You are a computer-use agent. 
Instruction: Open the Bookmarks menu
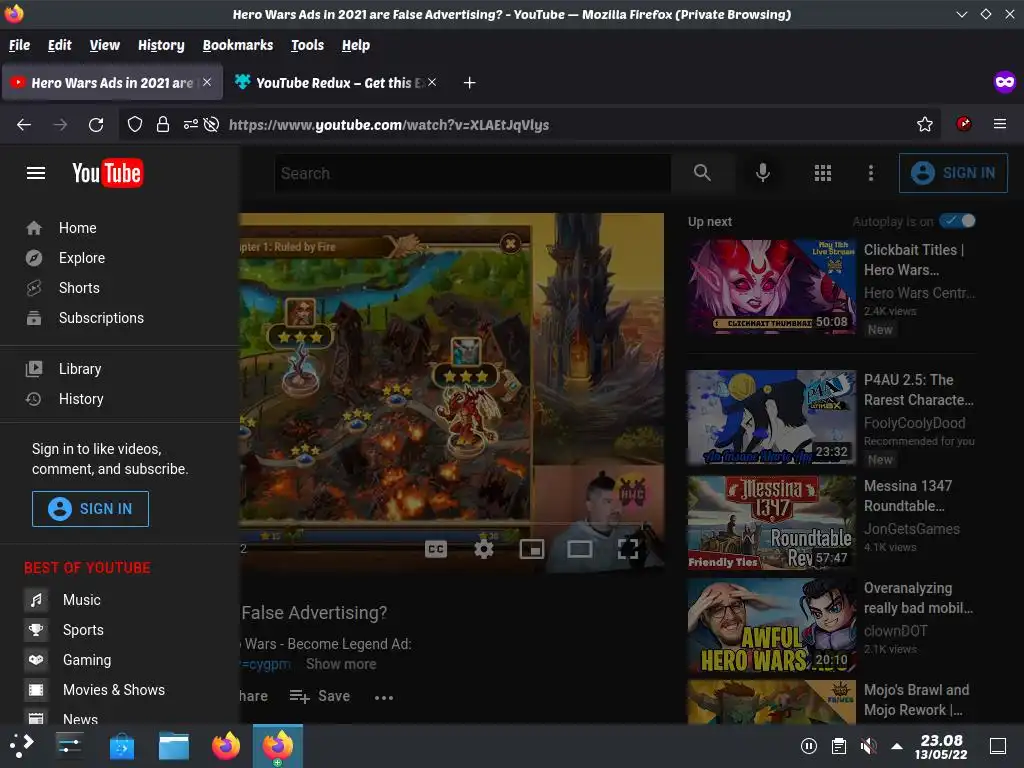pos(238,45)
